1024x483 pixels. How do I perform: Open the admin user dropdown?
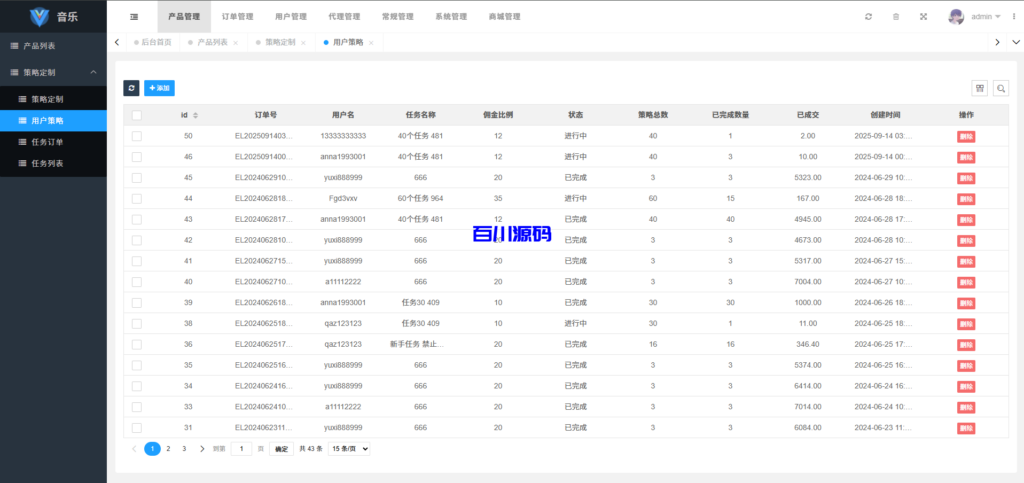pos(985,17)
